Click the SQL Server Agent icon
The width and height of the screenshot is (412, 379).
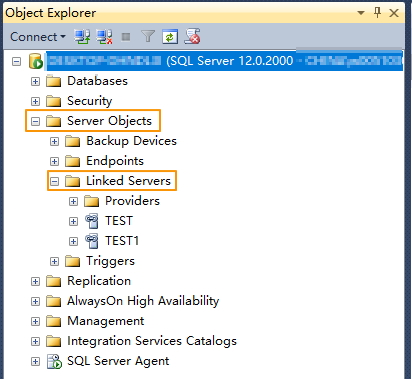click(54, 361)
